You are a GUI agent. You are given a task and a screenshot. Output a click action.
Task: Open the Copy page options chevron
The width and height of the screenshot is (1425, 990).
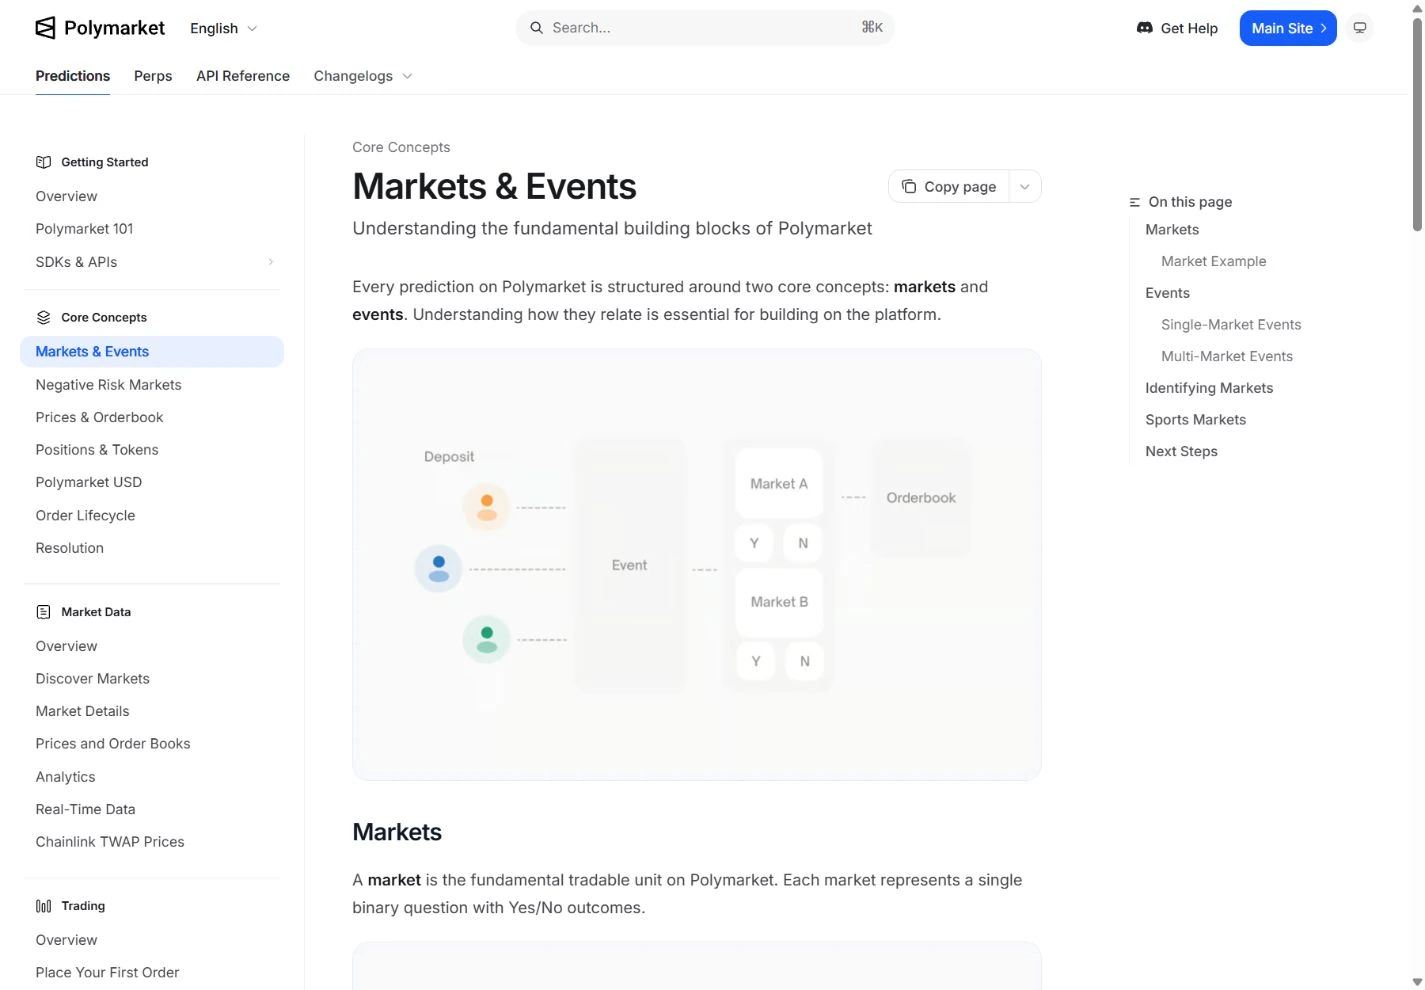click(1025, 187)
